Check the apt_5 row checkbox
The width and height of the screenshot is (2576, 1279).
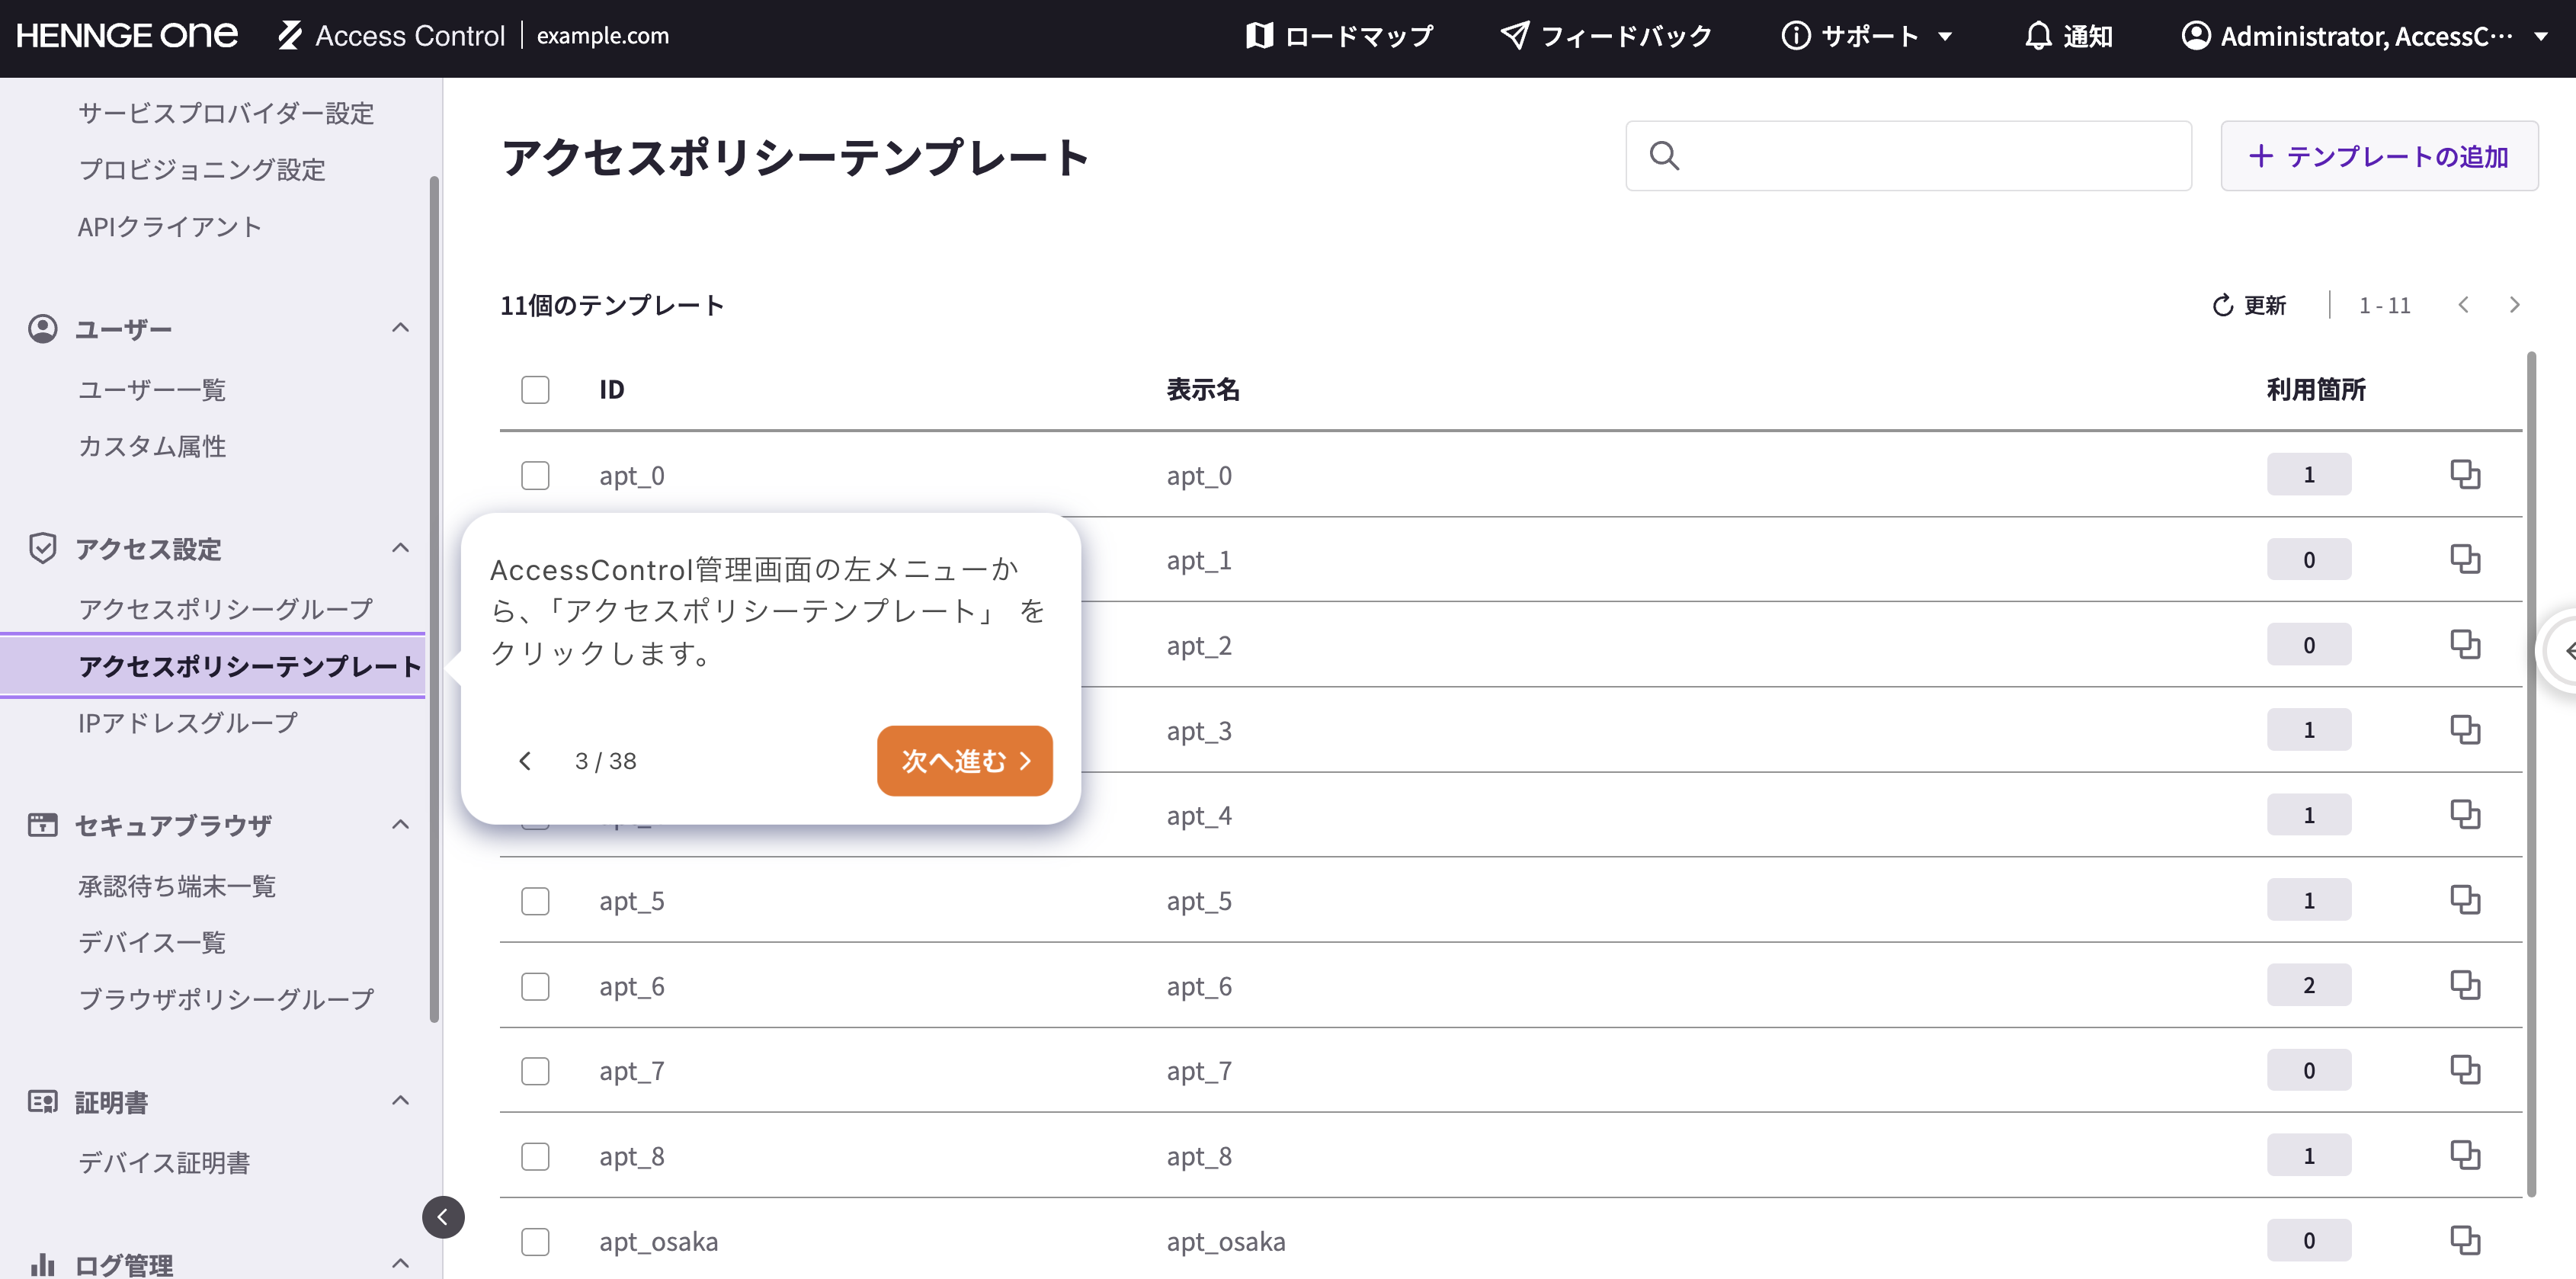coord(536,901)
